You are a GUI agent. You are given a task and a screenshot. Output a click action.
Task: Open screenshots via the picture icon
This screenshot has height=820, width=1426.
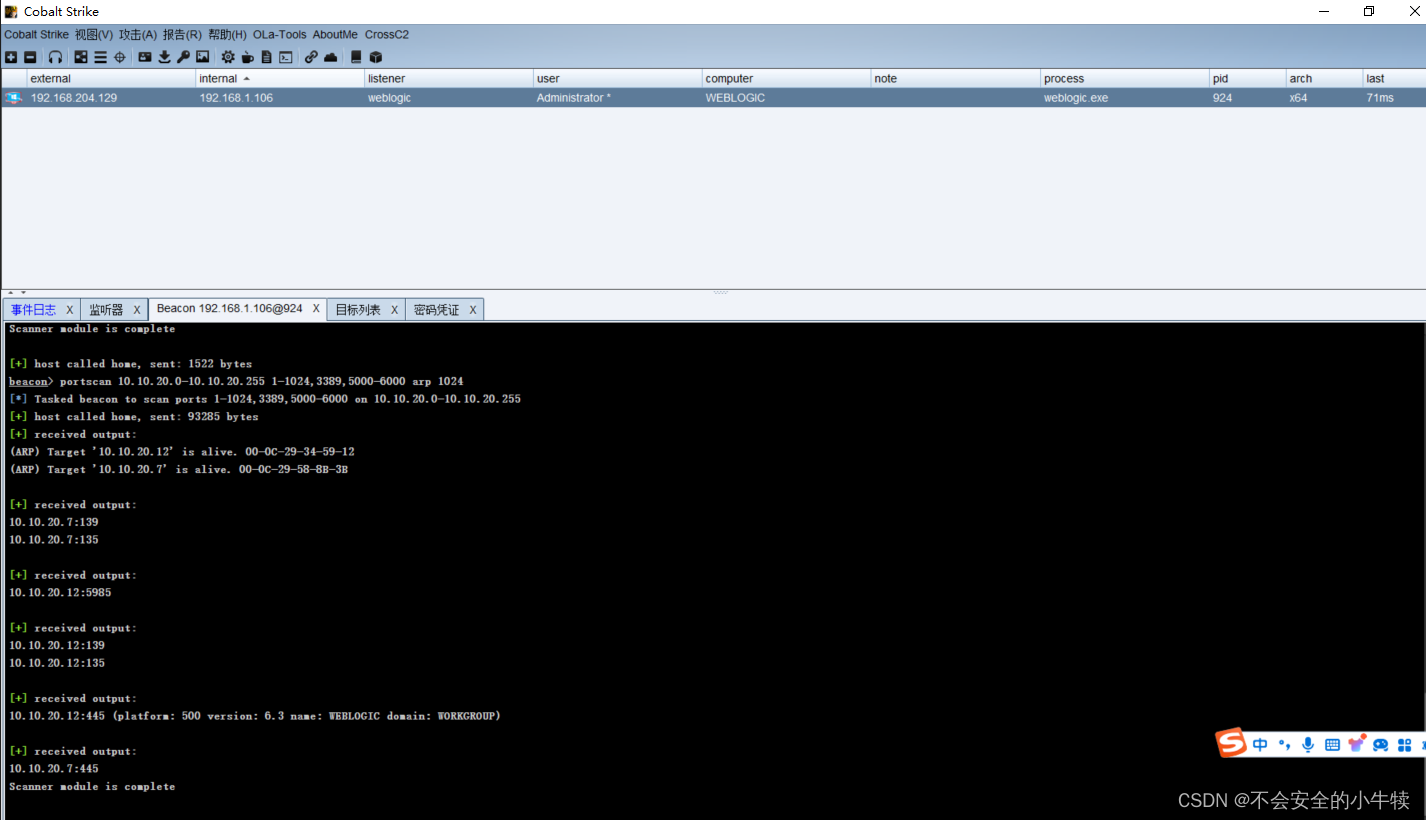coord(202,57)
